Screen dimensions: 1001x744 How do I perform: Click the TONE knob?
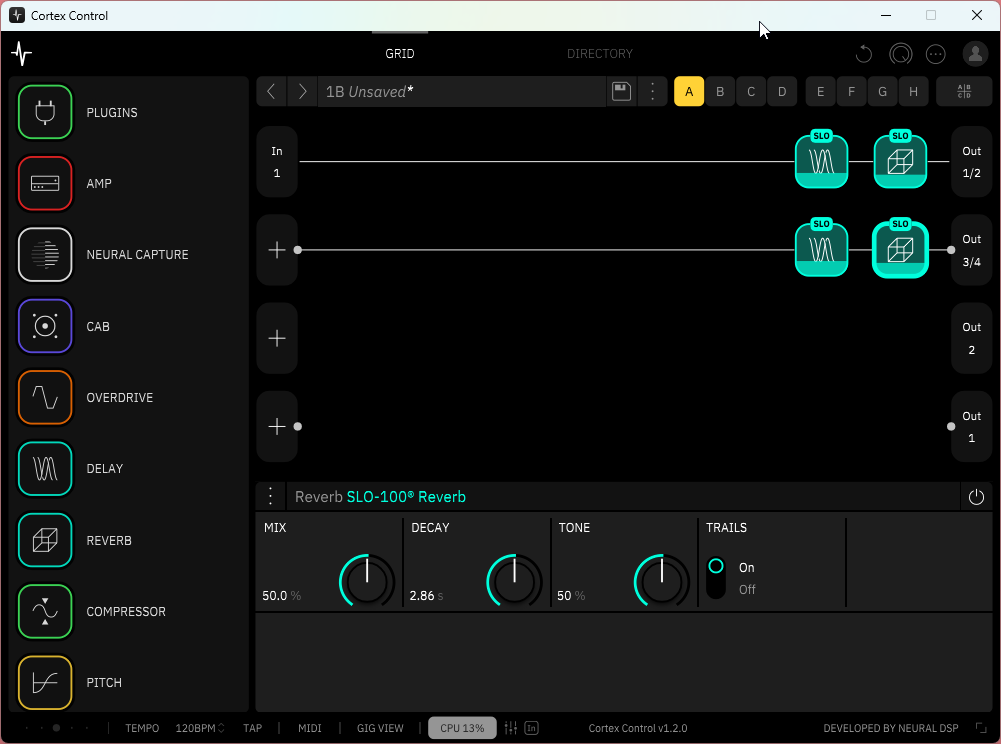pos(662,581)
